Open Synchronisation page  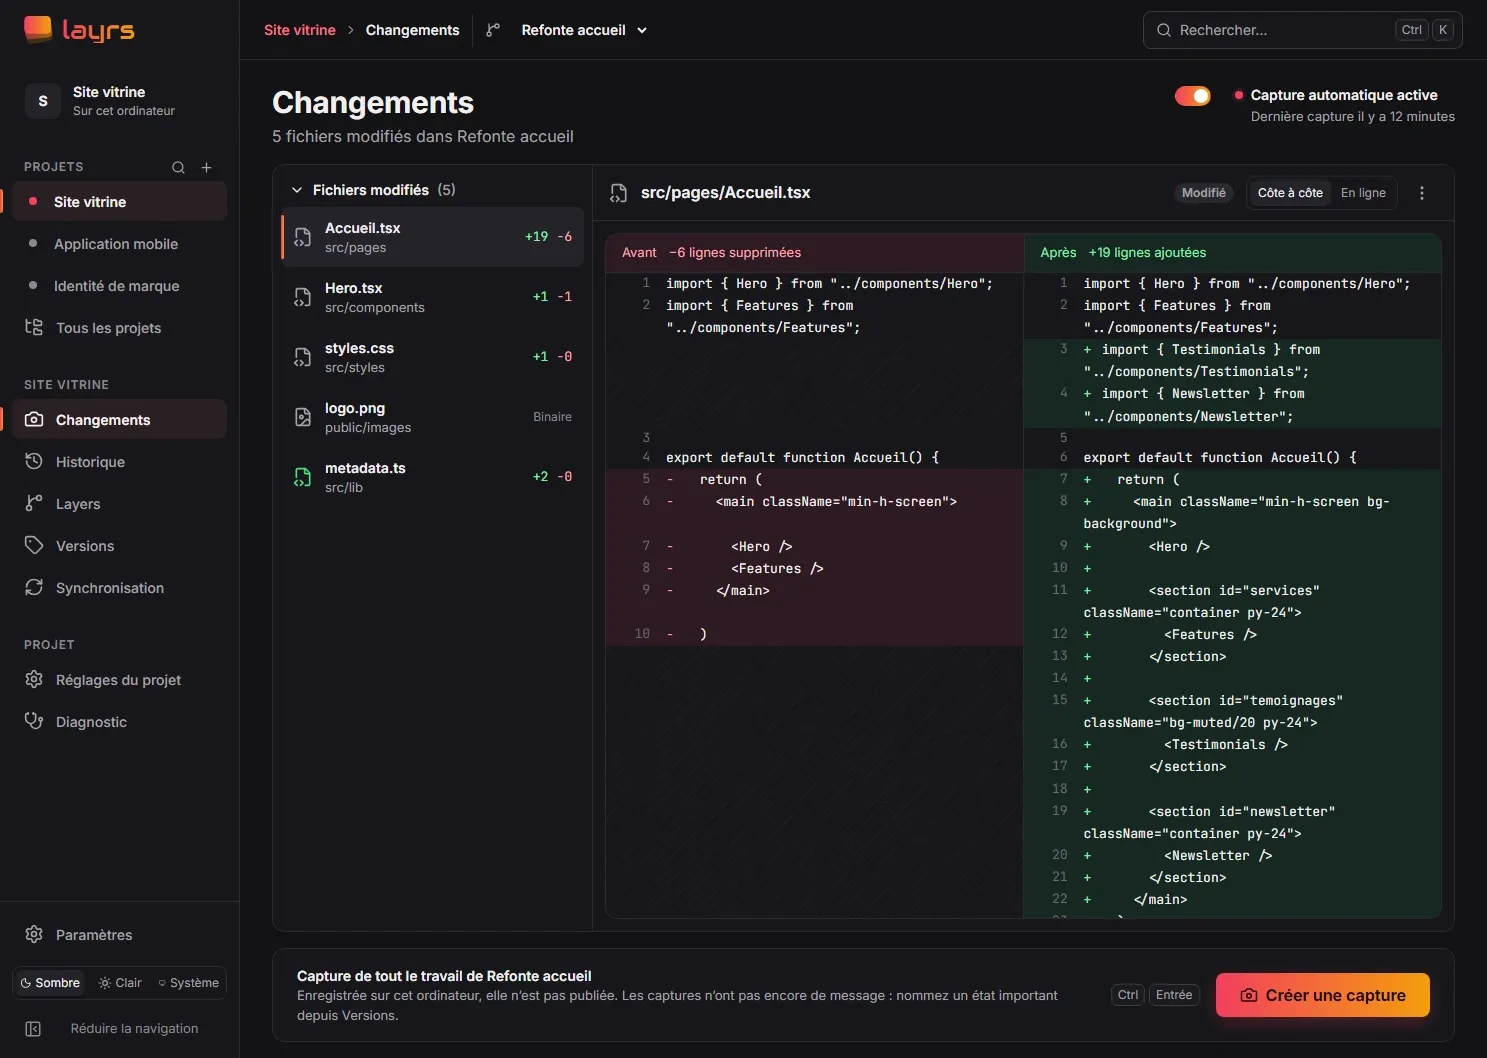120,588
